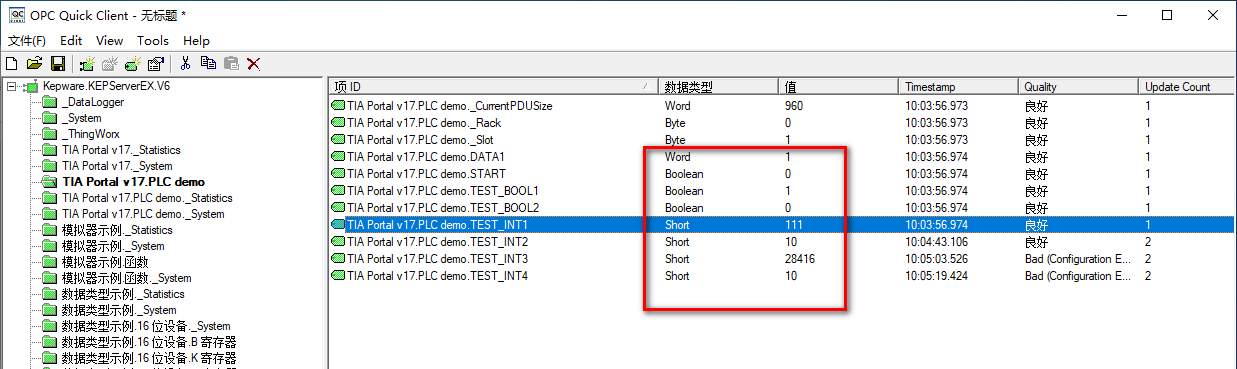Open the Tools menu
The image size is (1237, 369).
[x=153, y=41]
